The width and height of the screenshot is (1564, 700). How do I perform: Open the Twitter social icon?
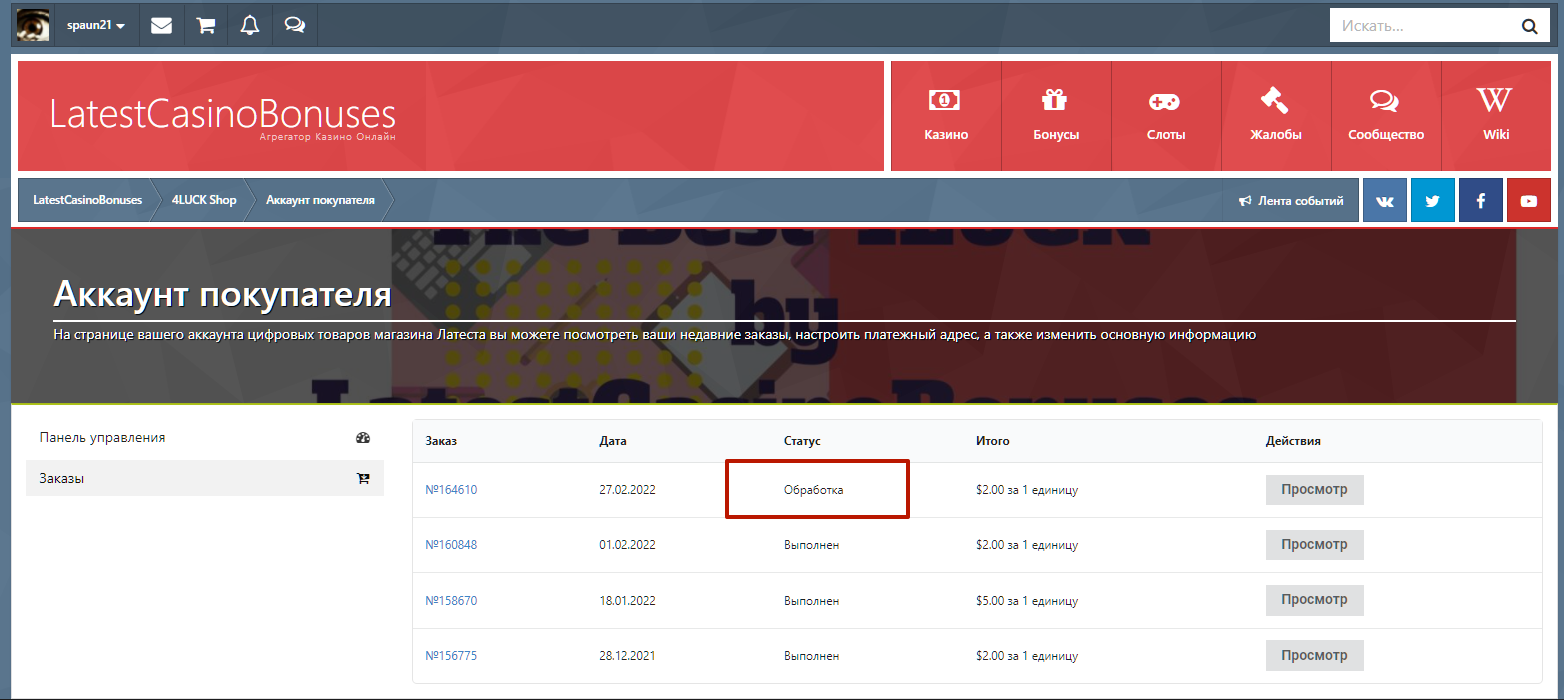tap(1433, 201)
